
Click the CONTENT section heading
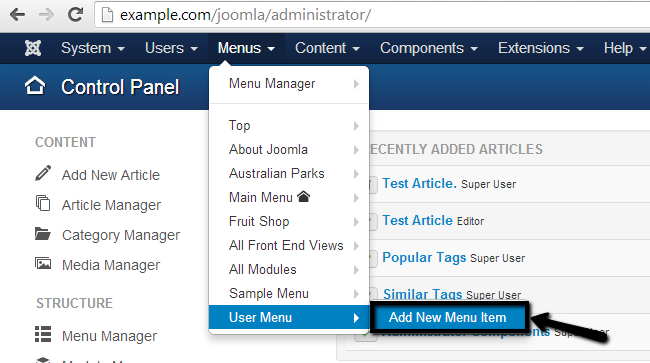65,142
